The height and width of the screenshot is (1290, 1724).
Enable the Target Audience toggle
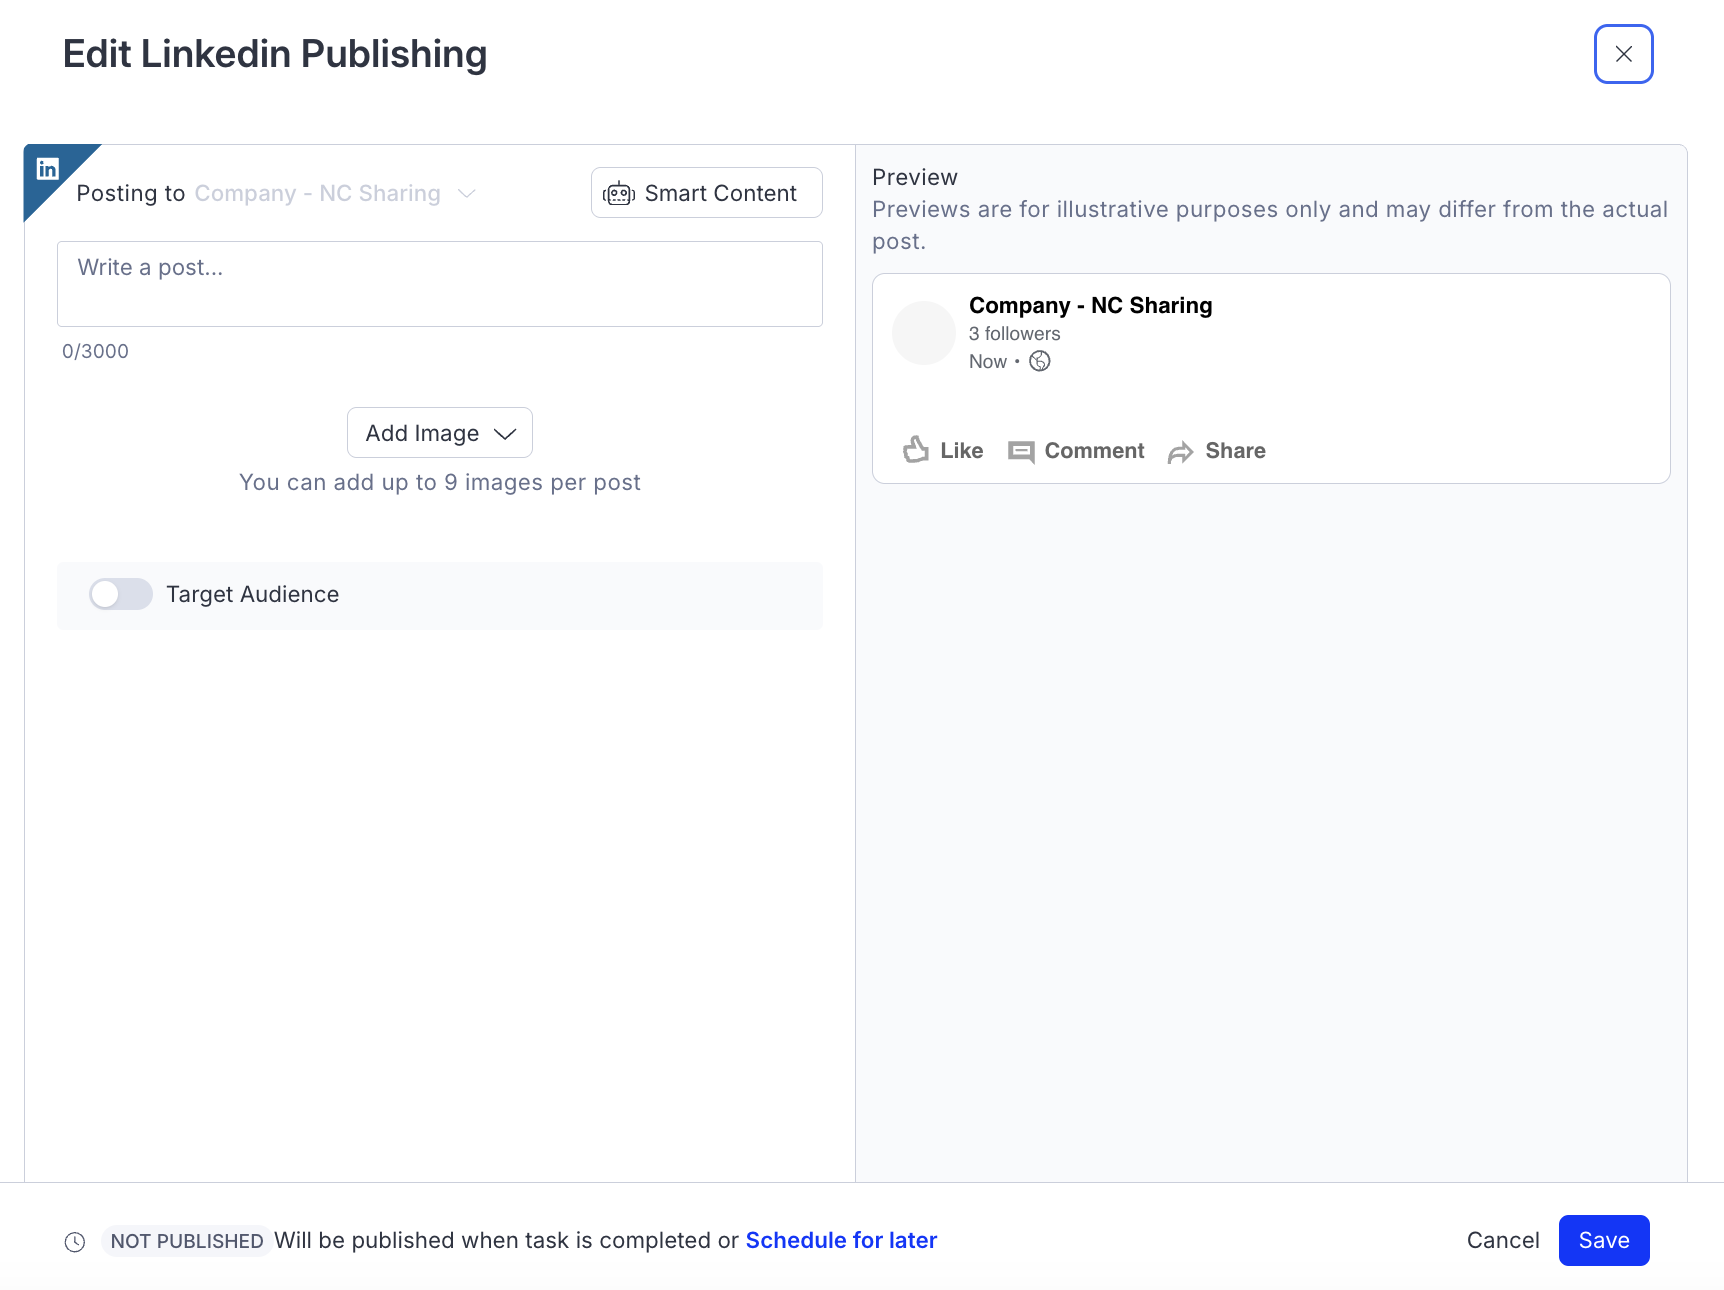[x=121, y=594]
